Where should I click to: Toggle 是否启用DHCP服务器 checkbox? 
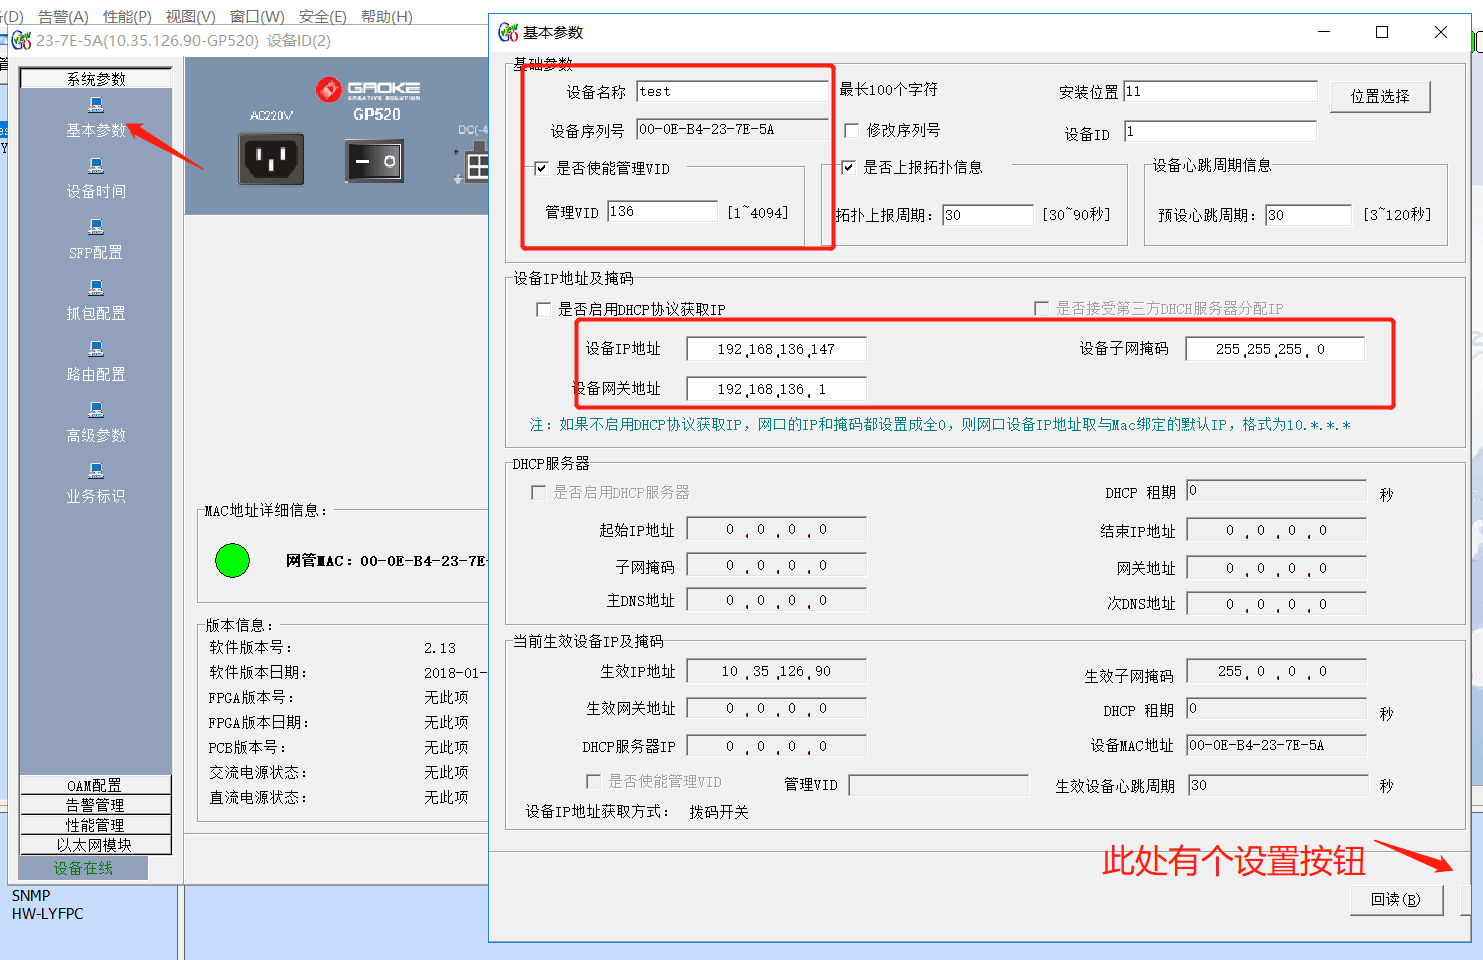coord(538,492)
